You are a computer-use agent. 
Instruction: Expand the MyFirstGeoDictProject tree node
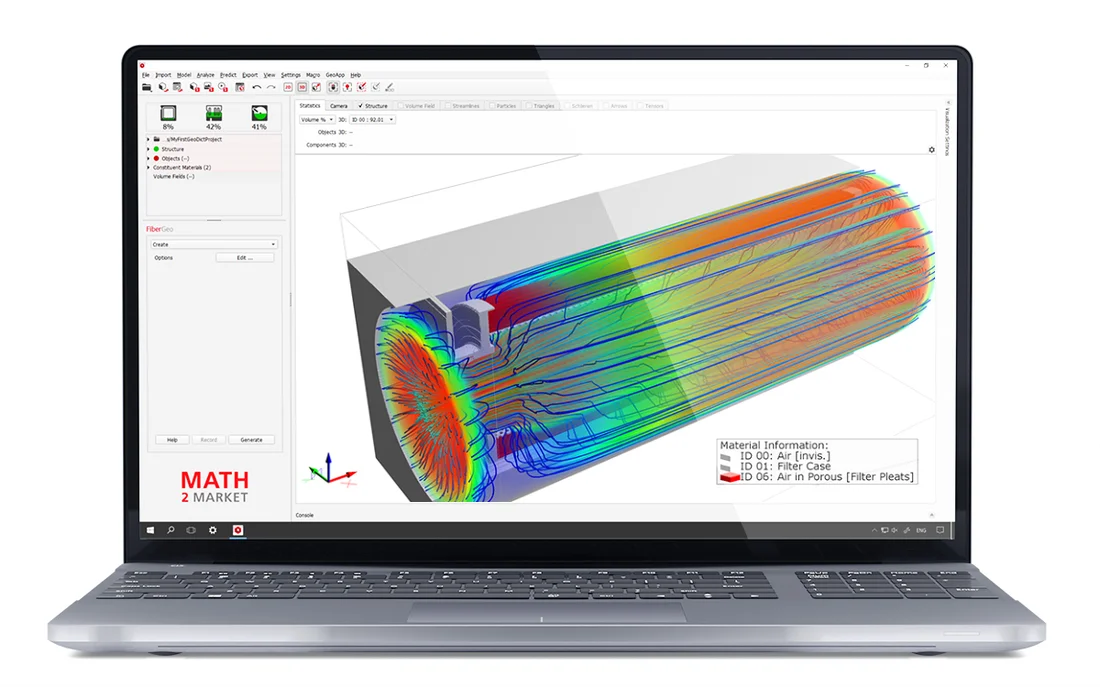(148, 139)
